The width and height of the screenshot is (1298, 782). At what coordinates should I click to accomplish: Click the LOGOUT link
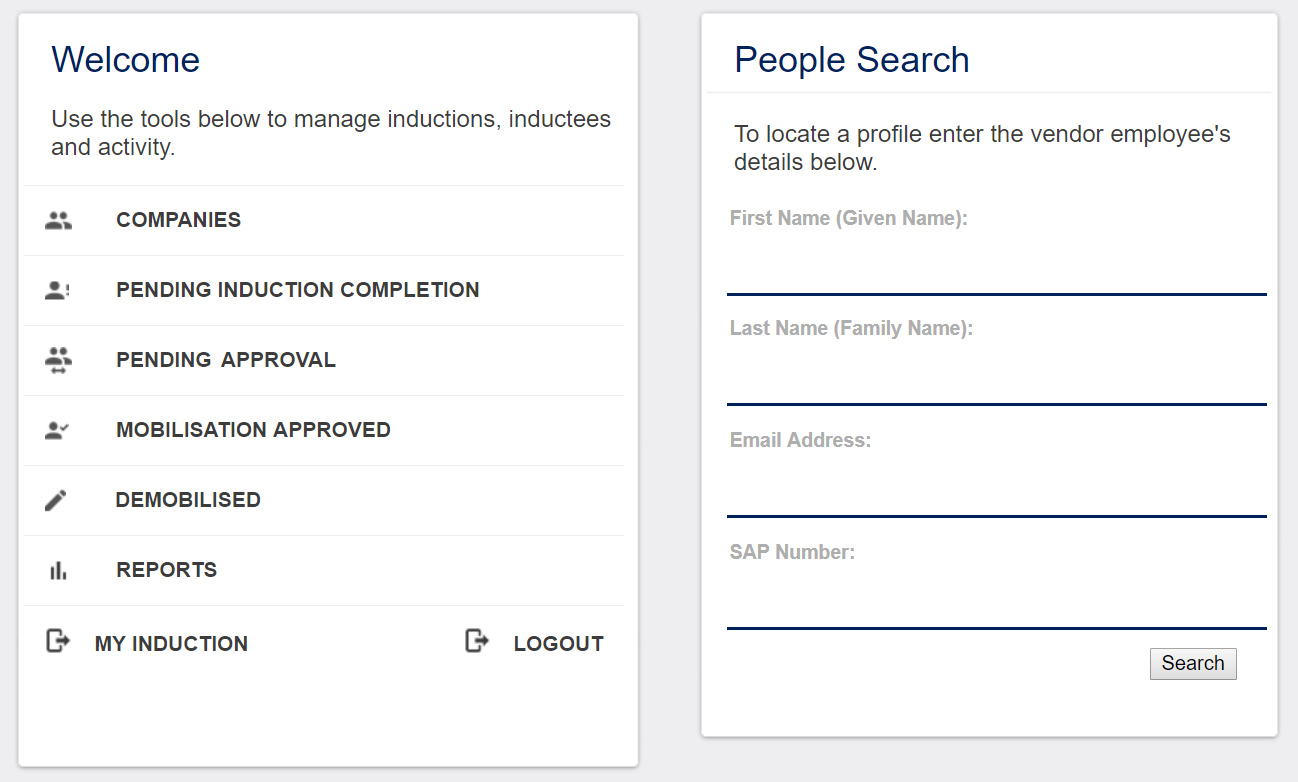click(558, 644)
